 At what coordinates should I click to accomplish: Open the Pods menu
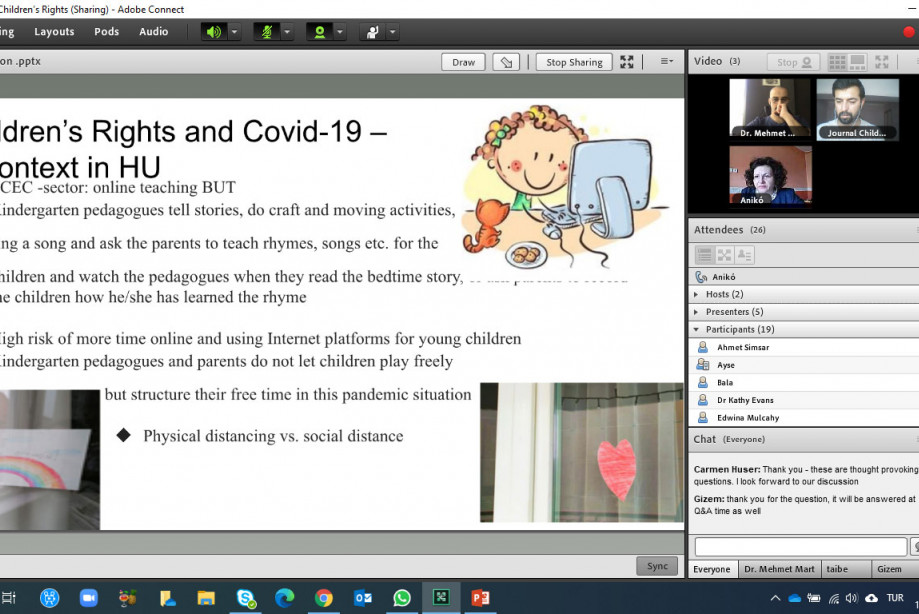[x=106, y=31]
